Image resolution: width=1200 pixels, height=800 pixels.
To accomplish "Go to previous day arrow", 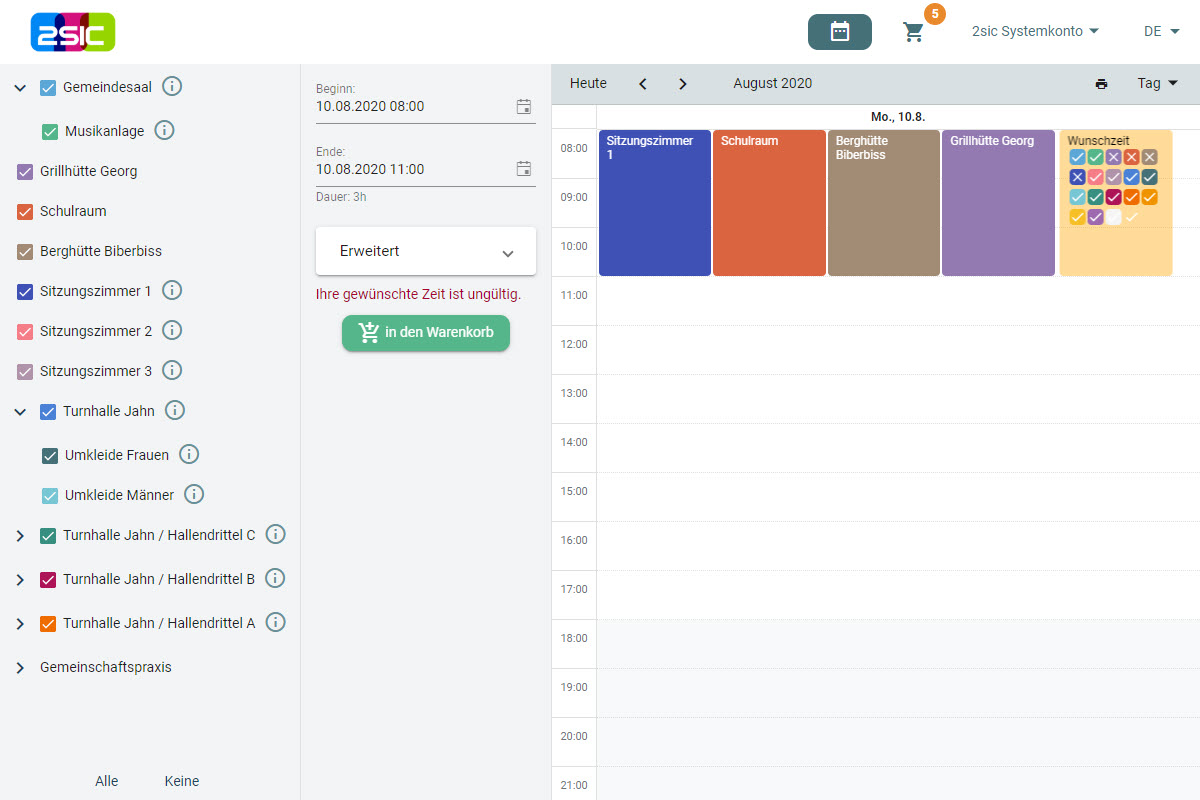I will click(x=643, y=84).
